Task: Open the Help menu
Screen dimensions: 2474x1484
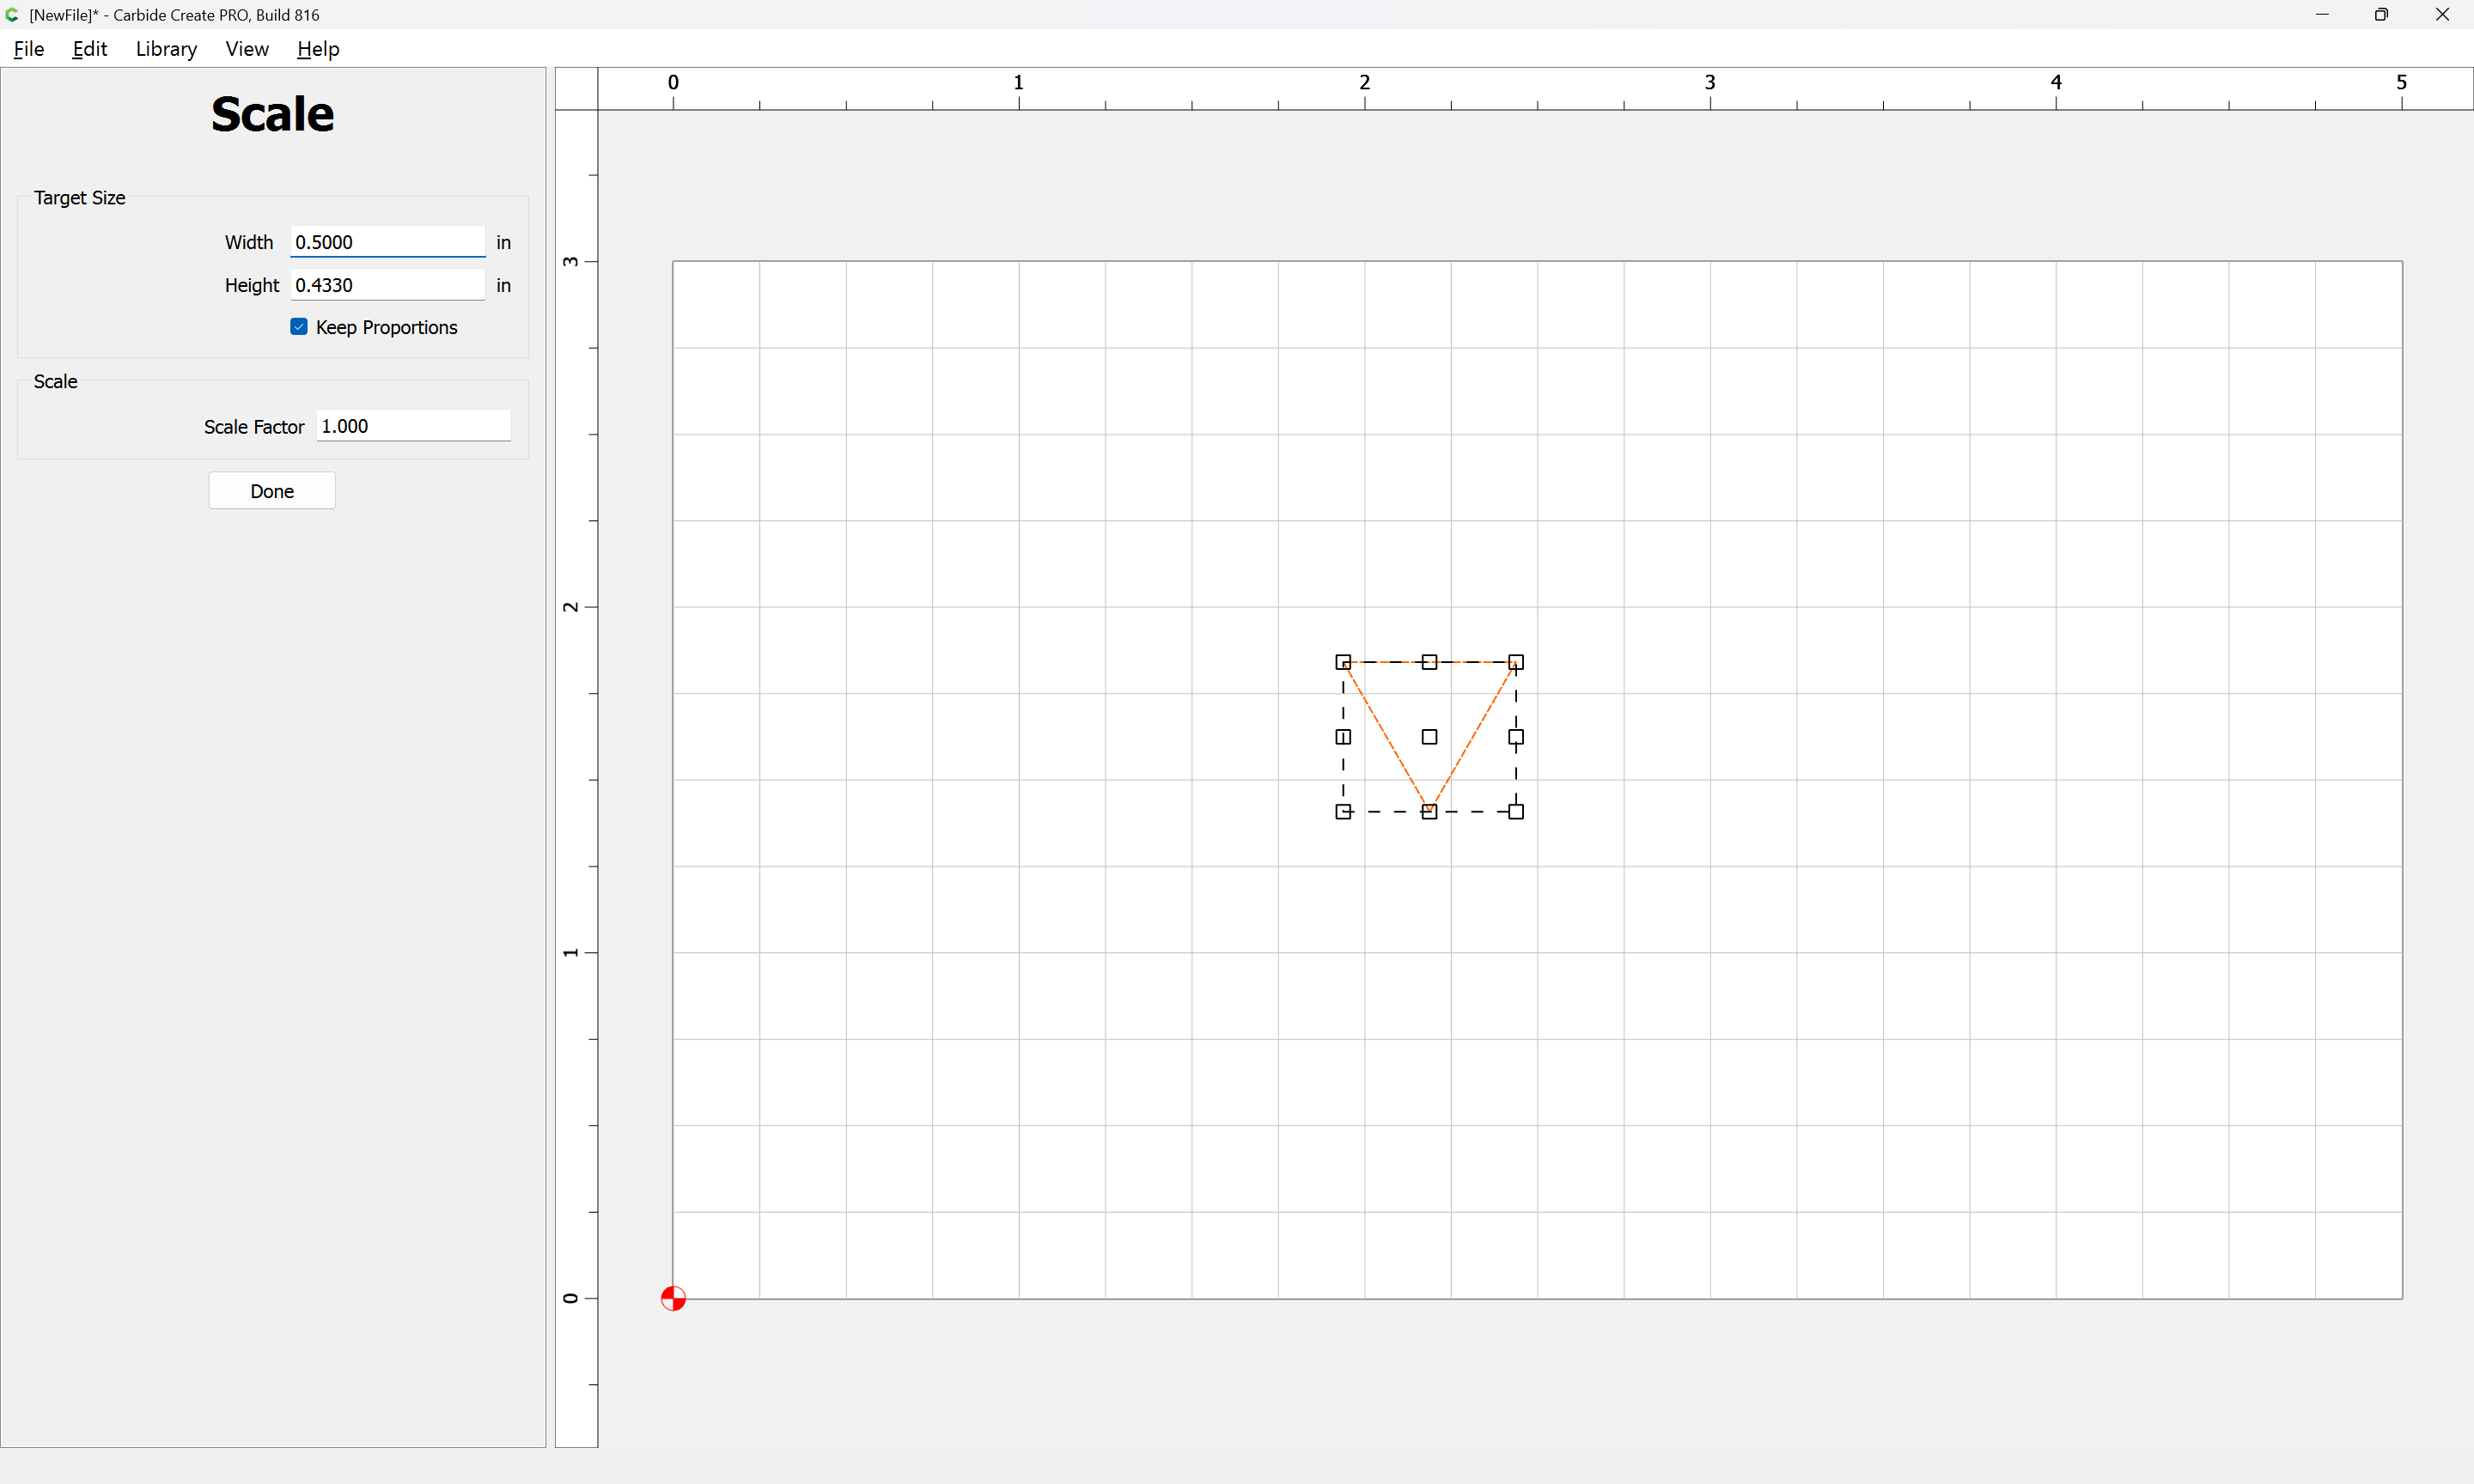Action: [318, 49]
